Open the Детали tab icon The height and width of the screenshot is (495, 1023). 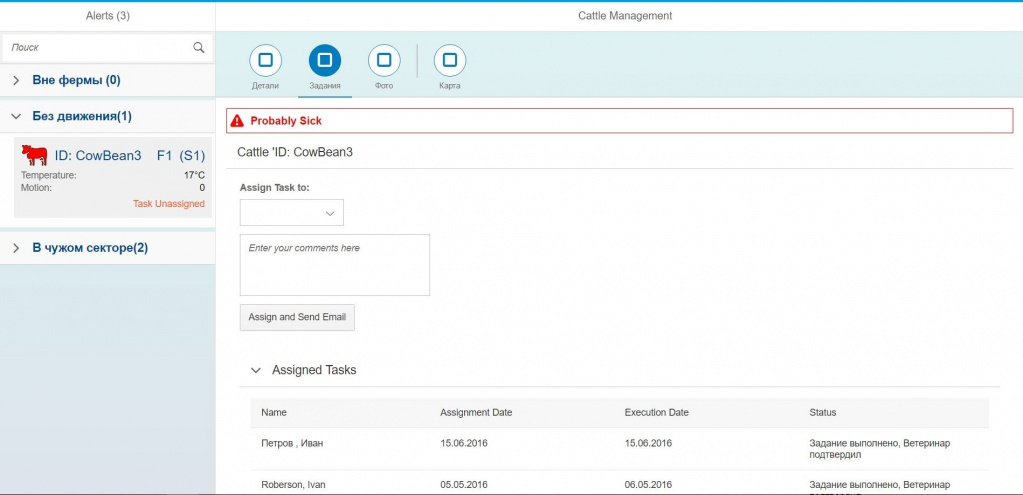(x=265, y=61)
